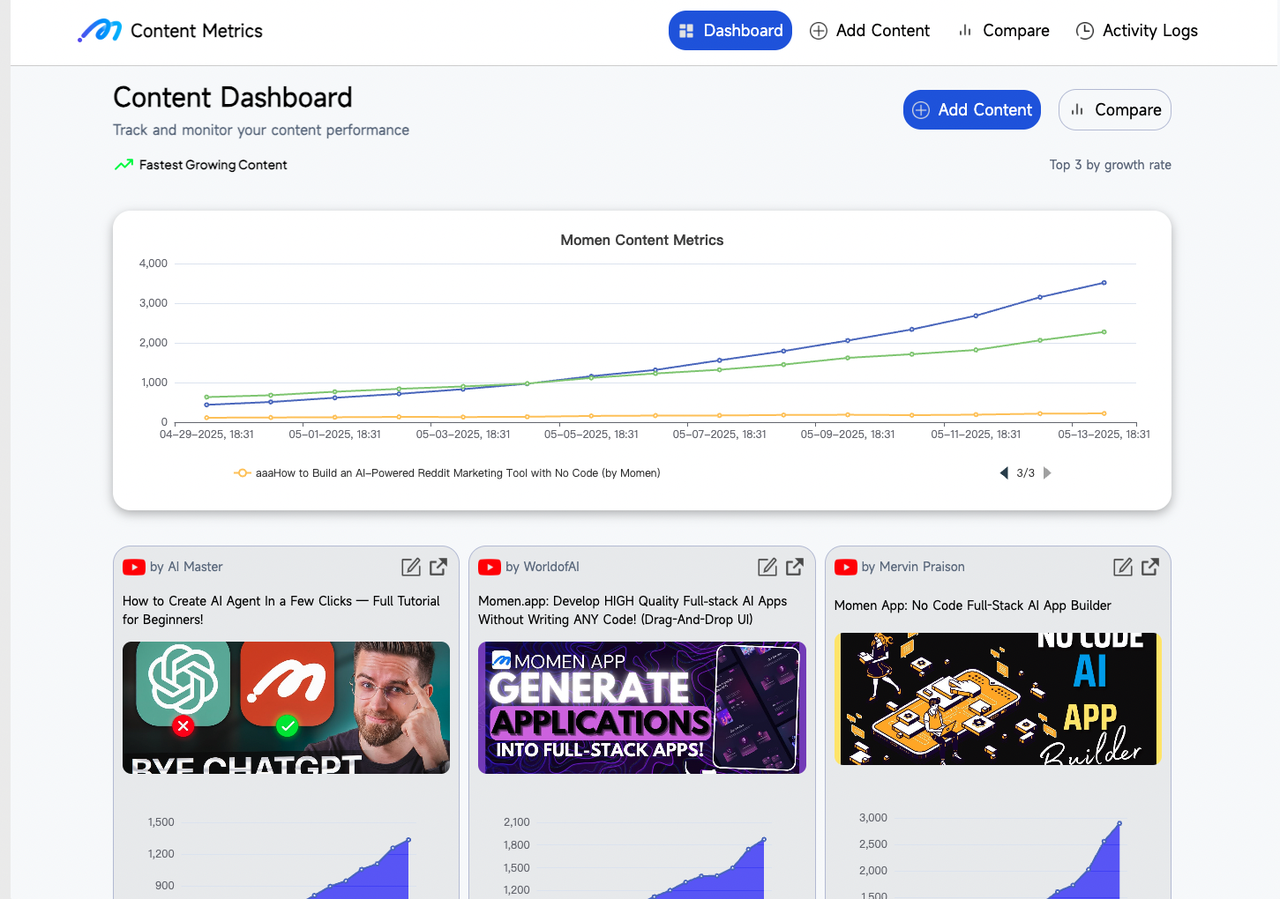This screenshot has height=899, width=1280.
Task: Click YouTube icon on WorldofAI card
Action: [x=490, y=567]
